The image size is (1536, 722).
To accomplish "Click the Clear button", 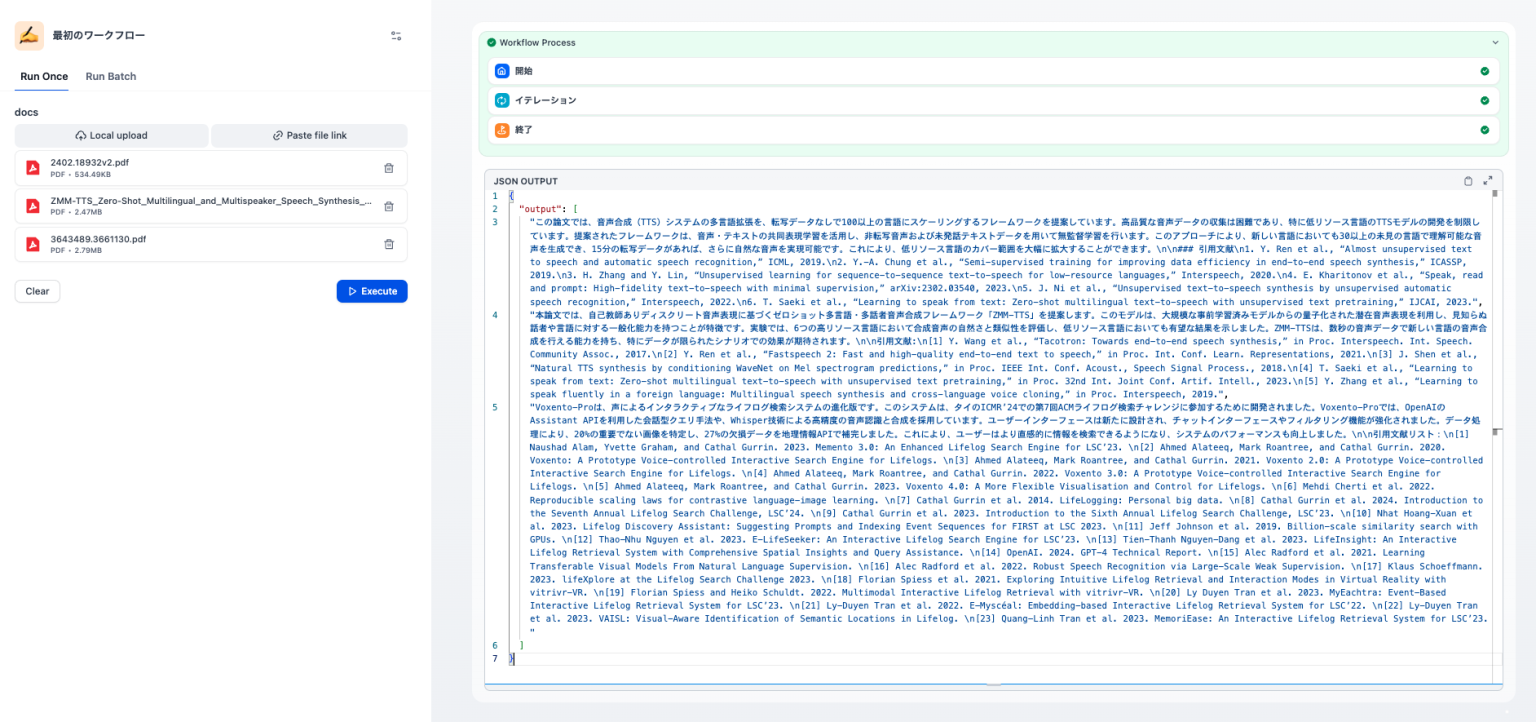I will coord(37,291).
